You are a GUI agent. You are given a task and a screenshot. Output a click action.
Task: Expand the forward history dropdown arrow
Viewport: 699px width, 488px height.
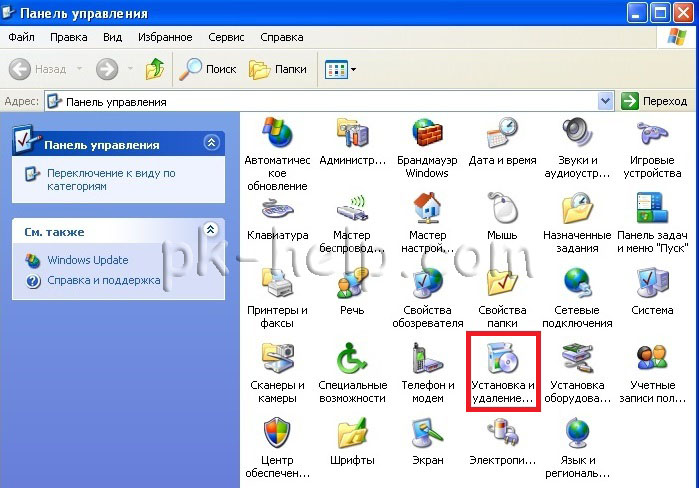[x=130, y=69]
